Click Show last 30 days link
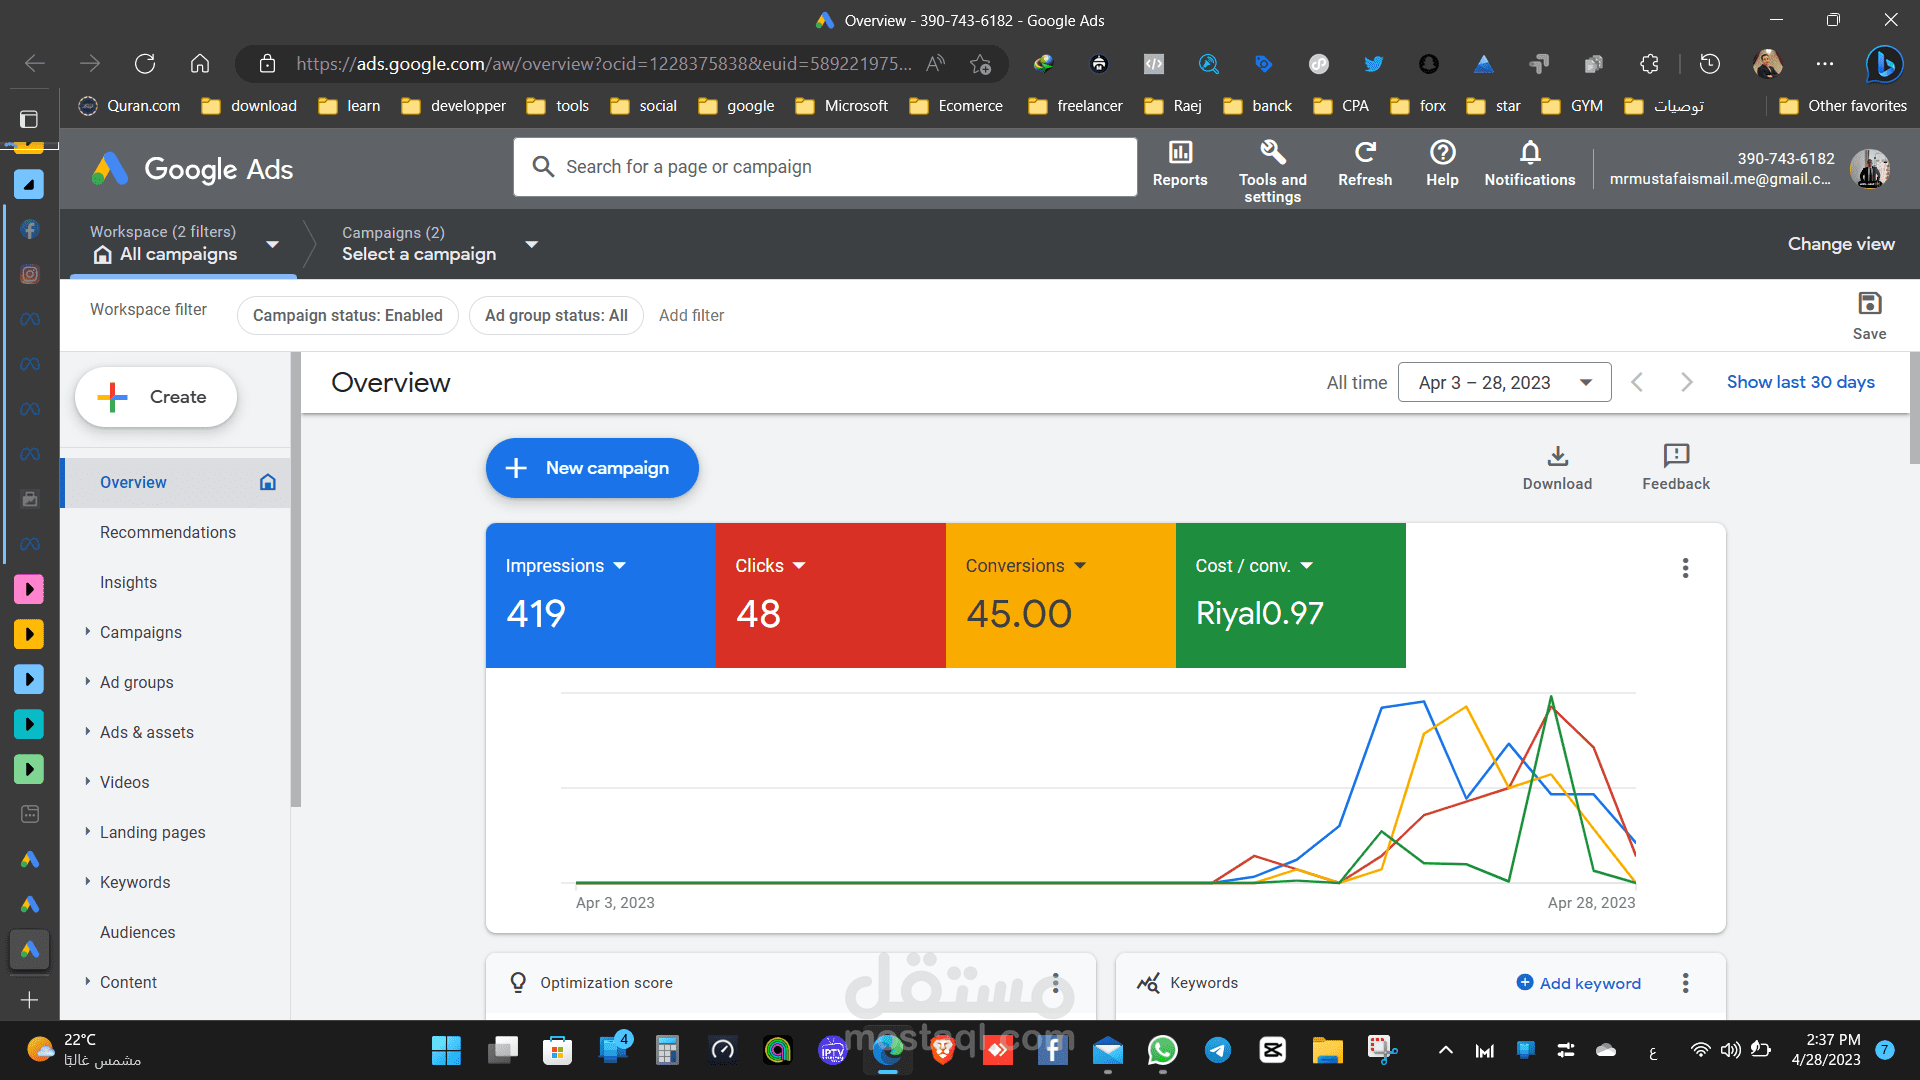Viewport: 1920px width, 1080px height. 1800,382
